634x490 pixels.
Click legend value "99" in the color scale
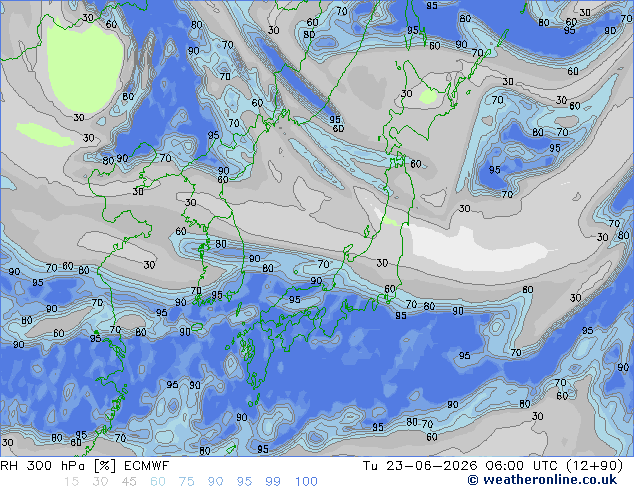coord(273,482)
